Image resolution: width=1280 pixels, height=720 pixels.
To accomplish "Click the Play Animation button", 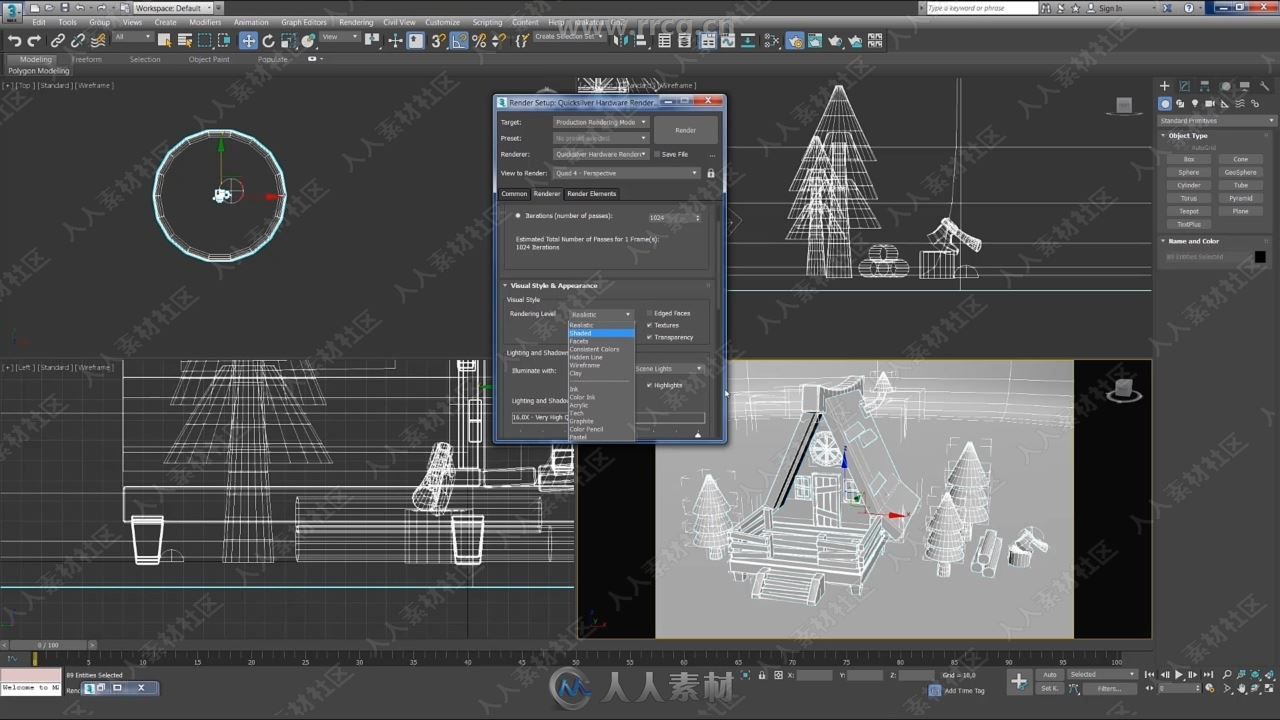I will tap(1179, 675).
